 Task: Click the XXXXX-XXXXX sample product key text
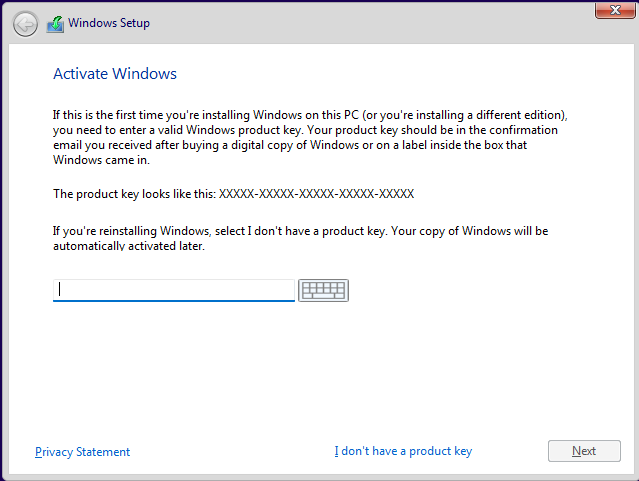click(x=316, y=194)
